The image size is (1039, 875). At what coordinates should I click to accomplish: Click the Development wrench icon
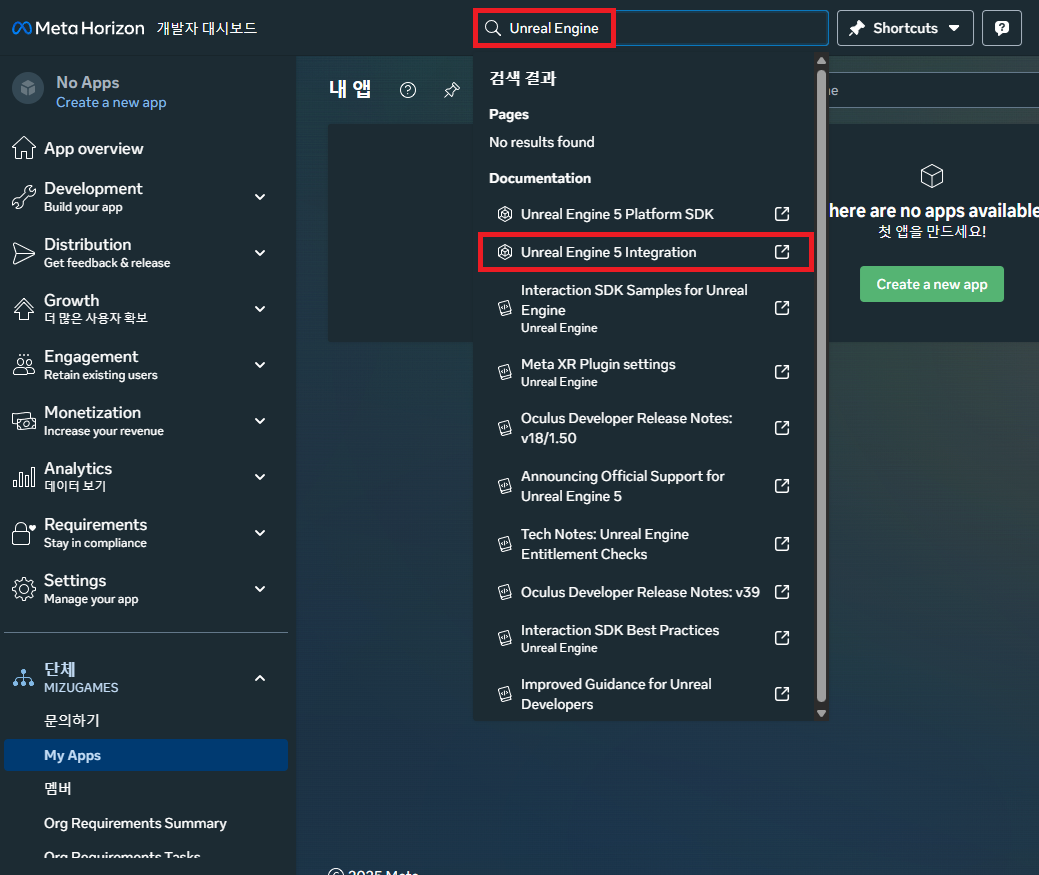(24, 197)
